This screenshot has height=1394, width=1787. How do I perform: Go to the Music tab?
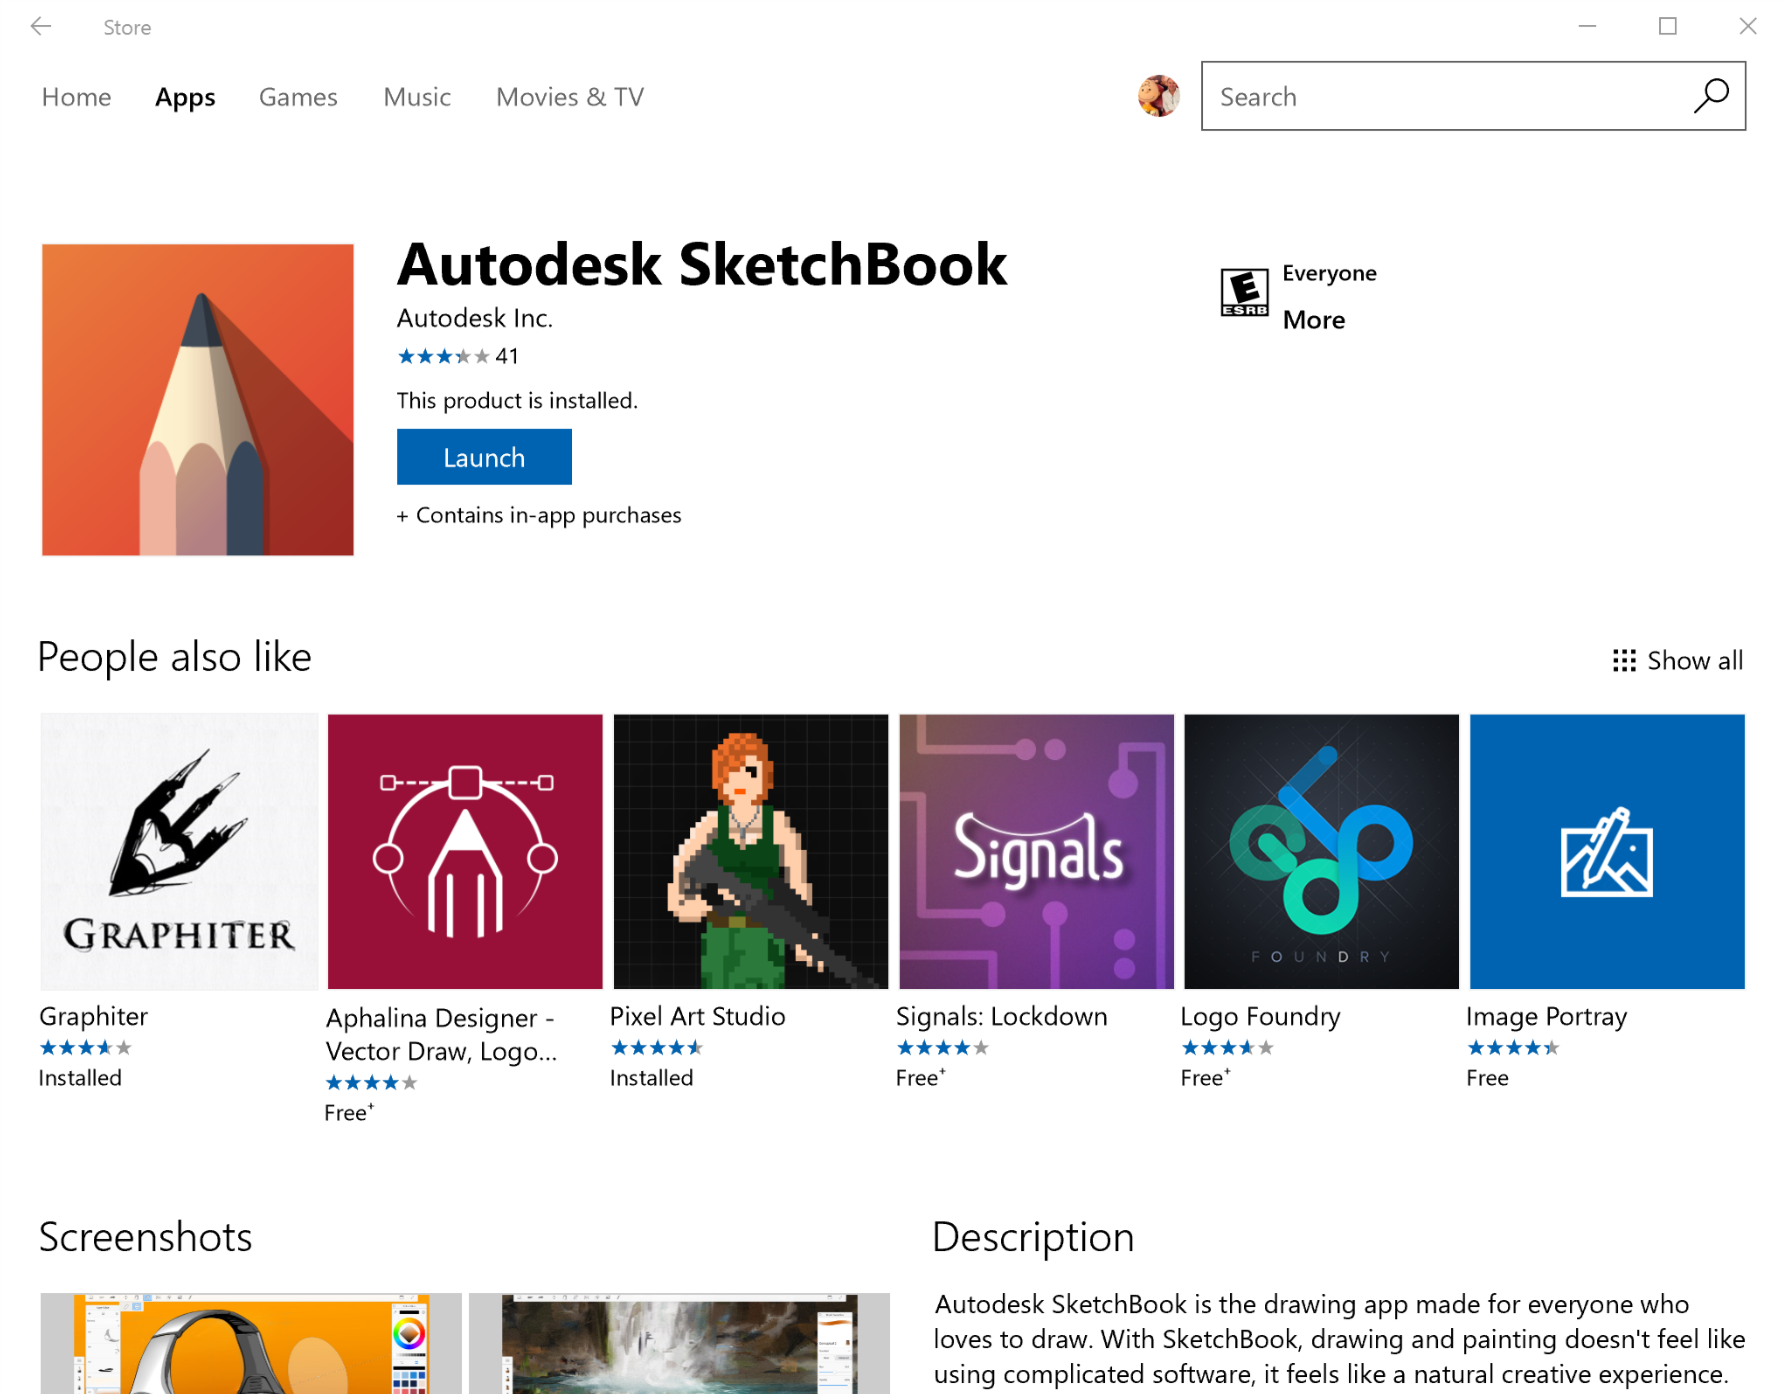click(417, 97)
